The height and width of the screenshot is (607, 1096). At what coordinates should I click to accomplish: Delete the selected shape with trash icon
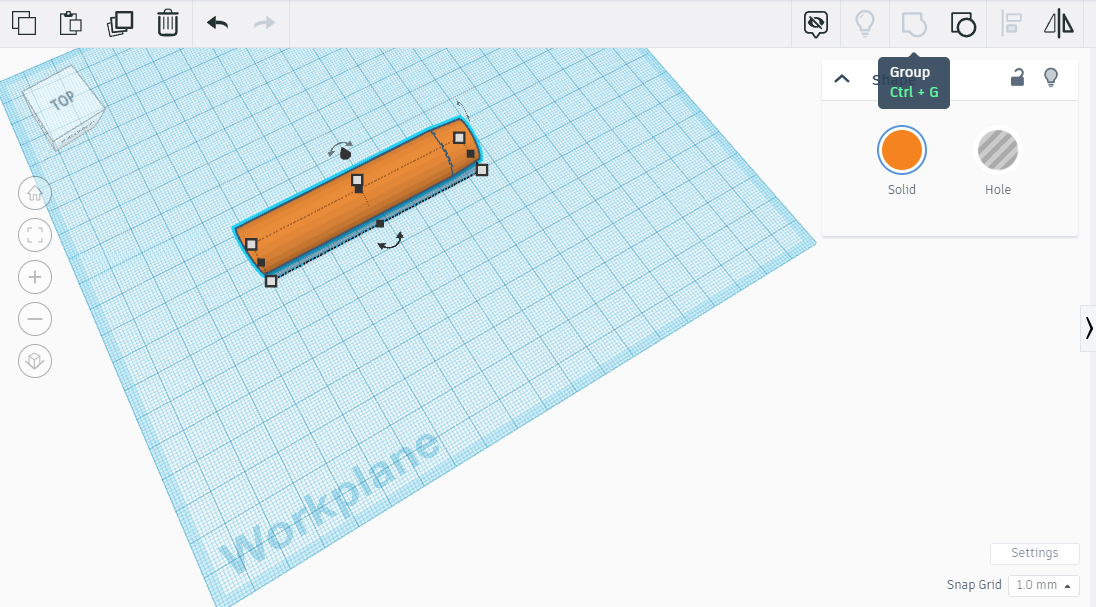pos(168,23)
